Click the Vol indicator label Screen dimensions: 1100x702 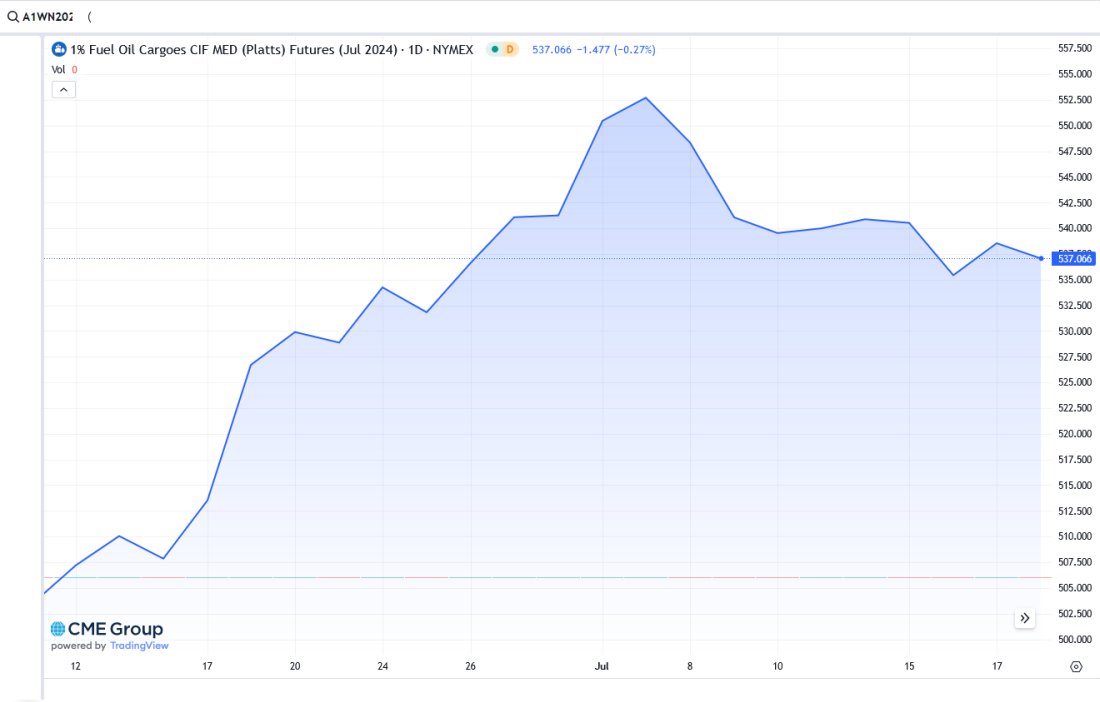point(58,70)
